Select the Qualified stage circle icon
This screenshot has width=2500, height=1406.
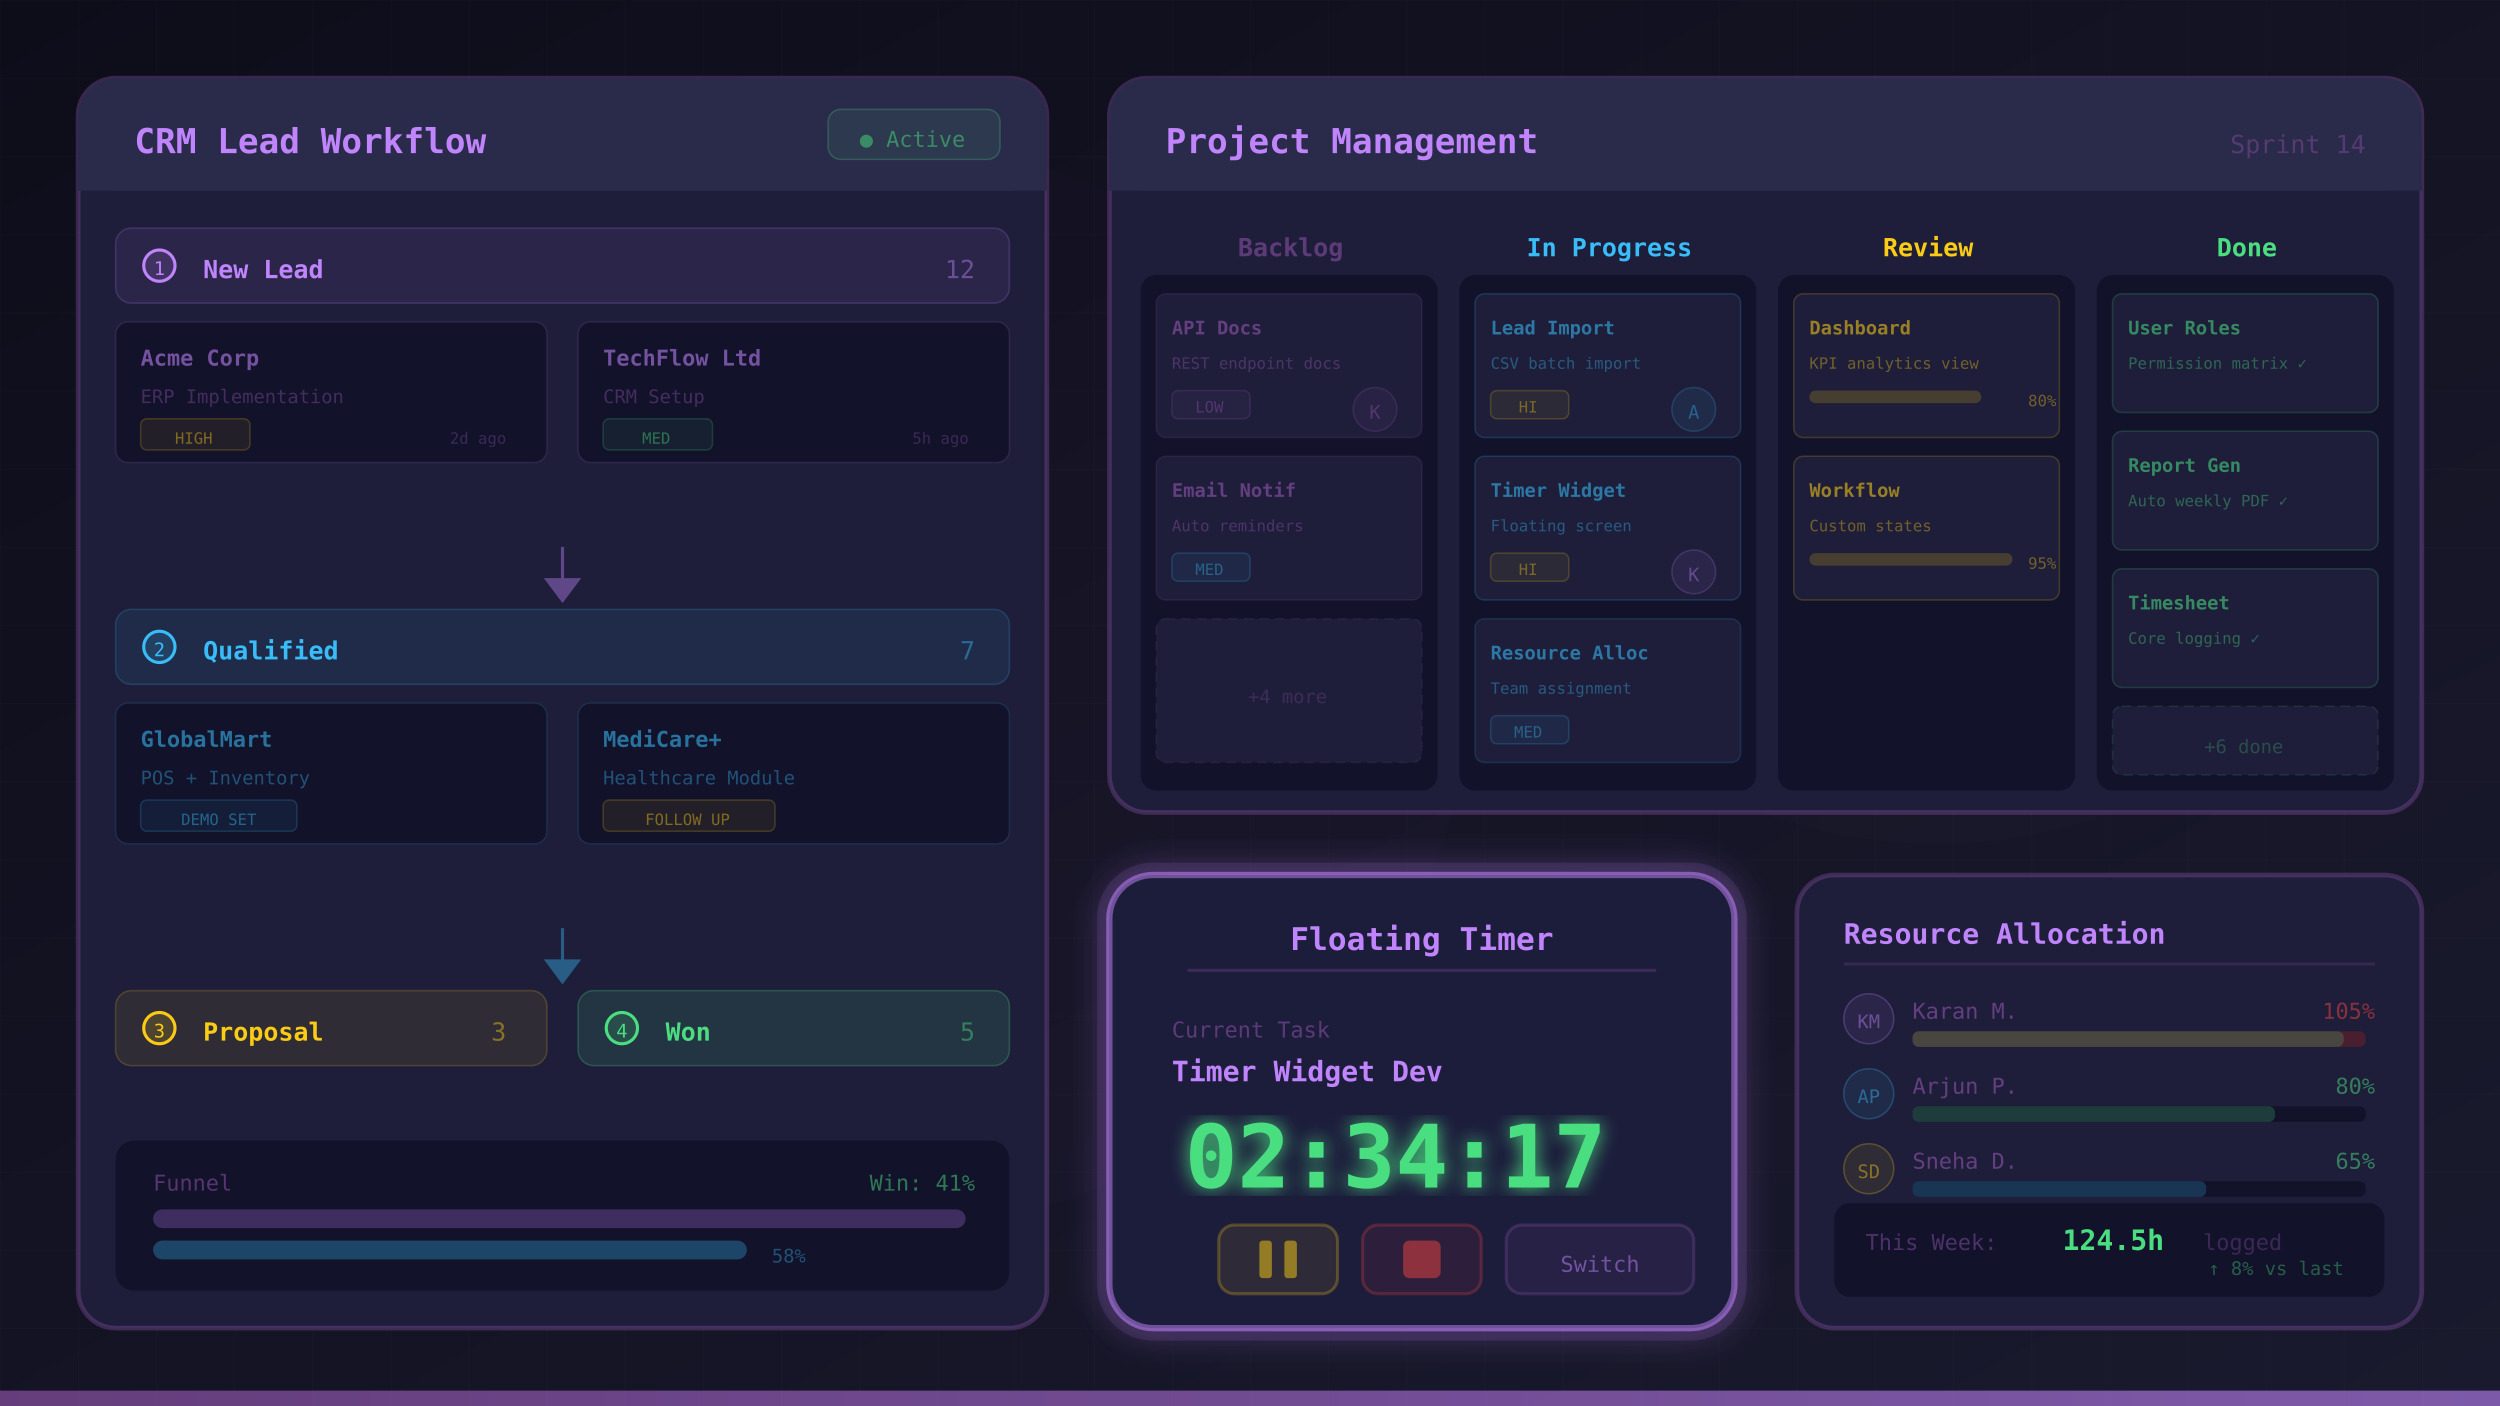pyautogui.click(x=159, y=647)
